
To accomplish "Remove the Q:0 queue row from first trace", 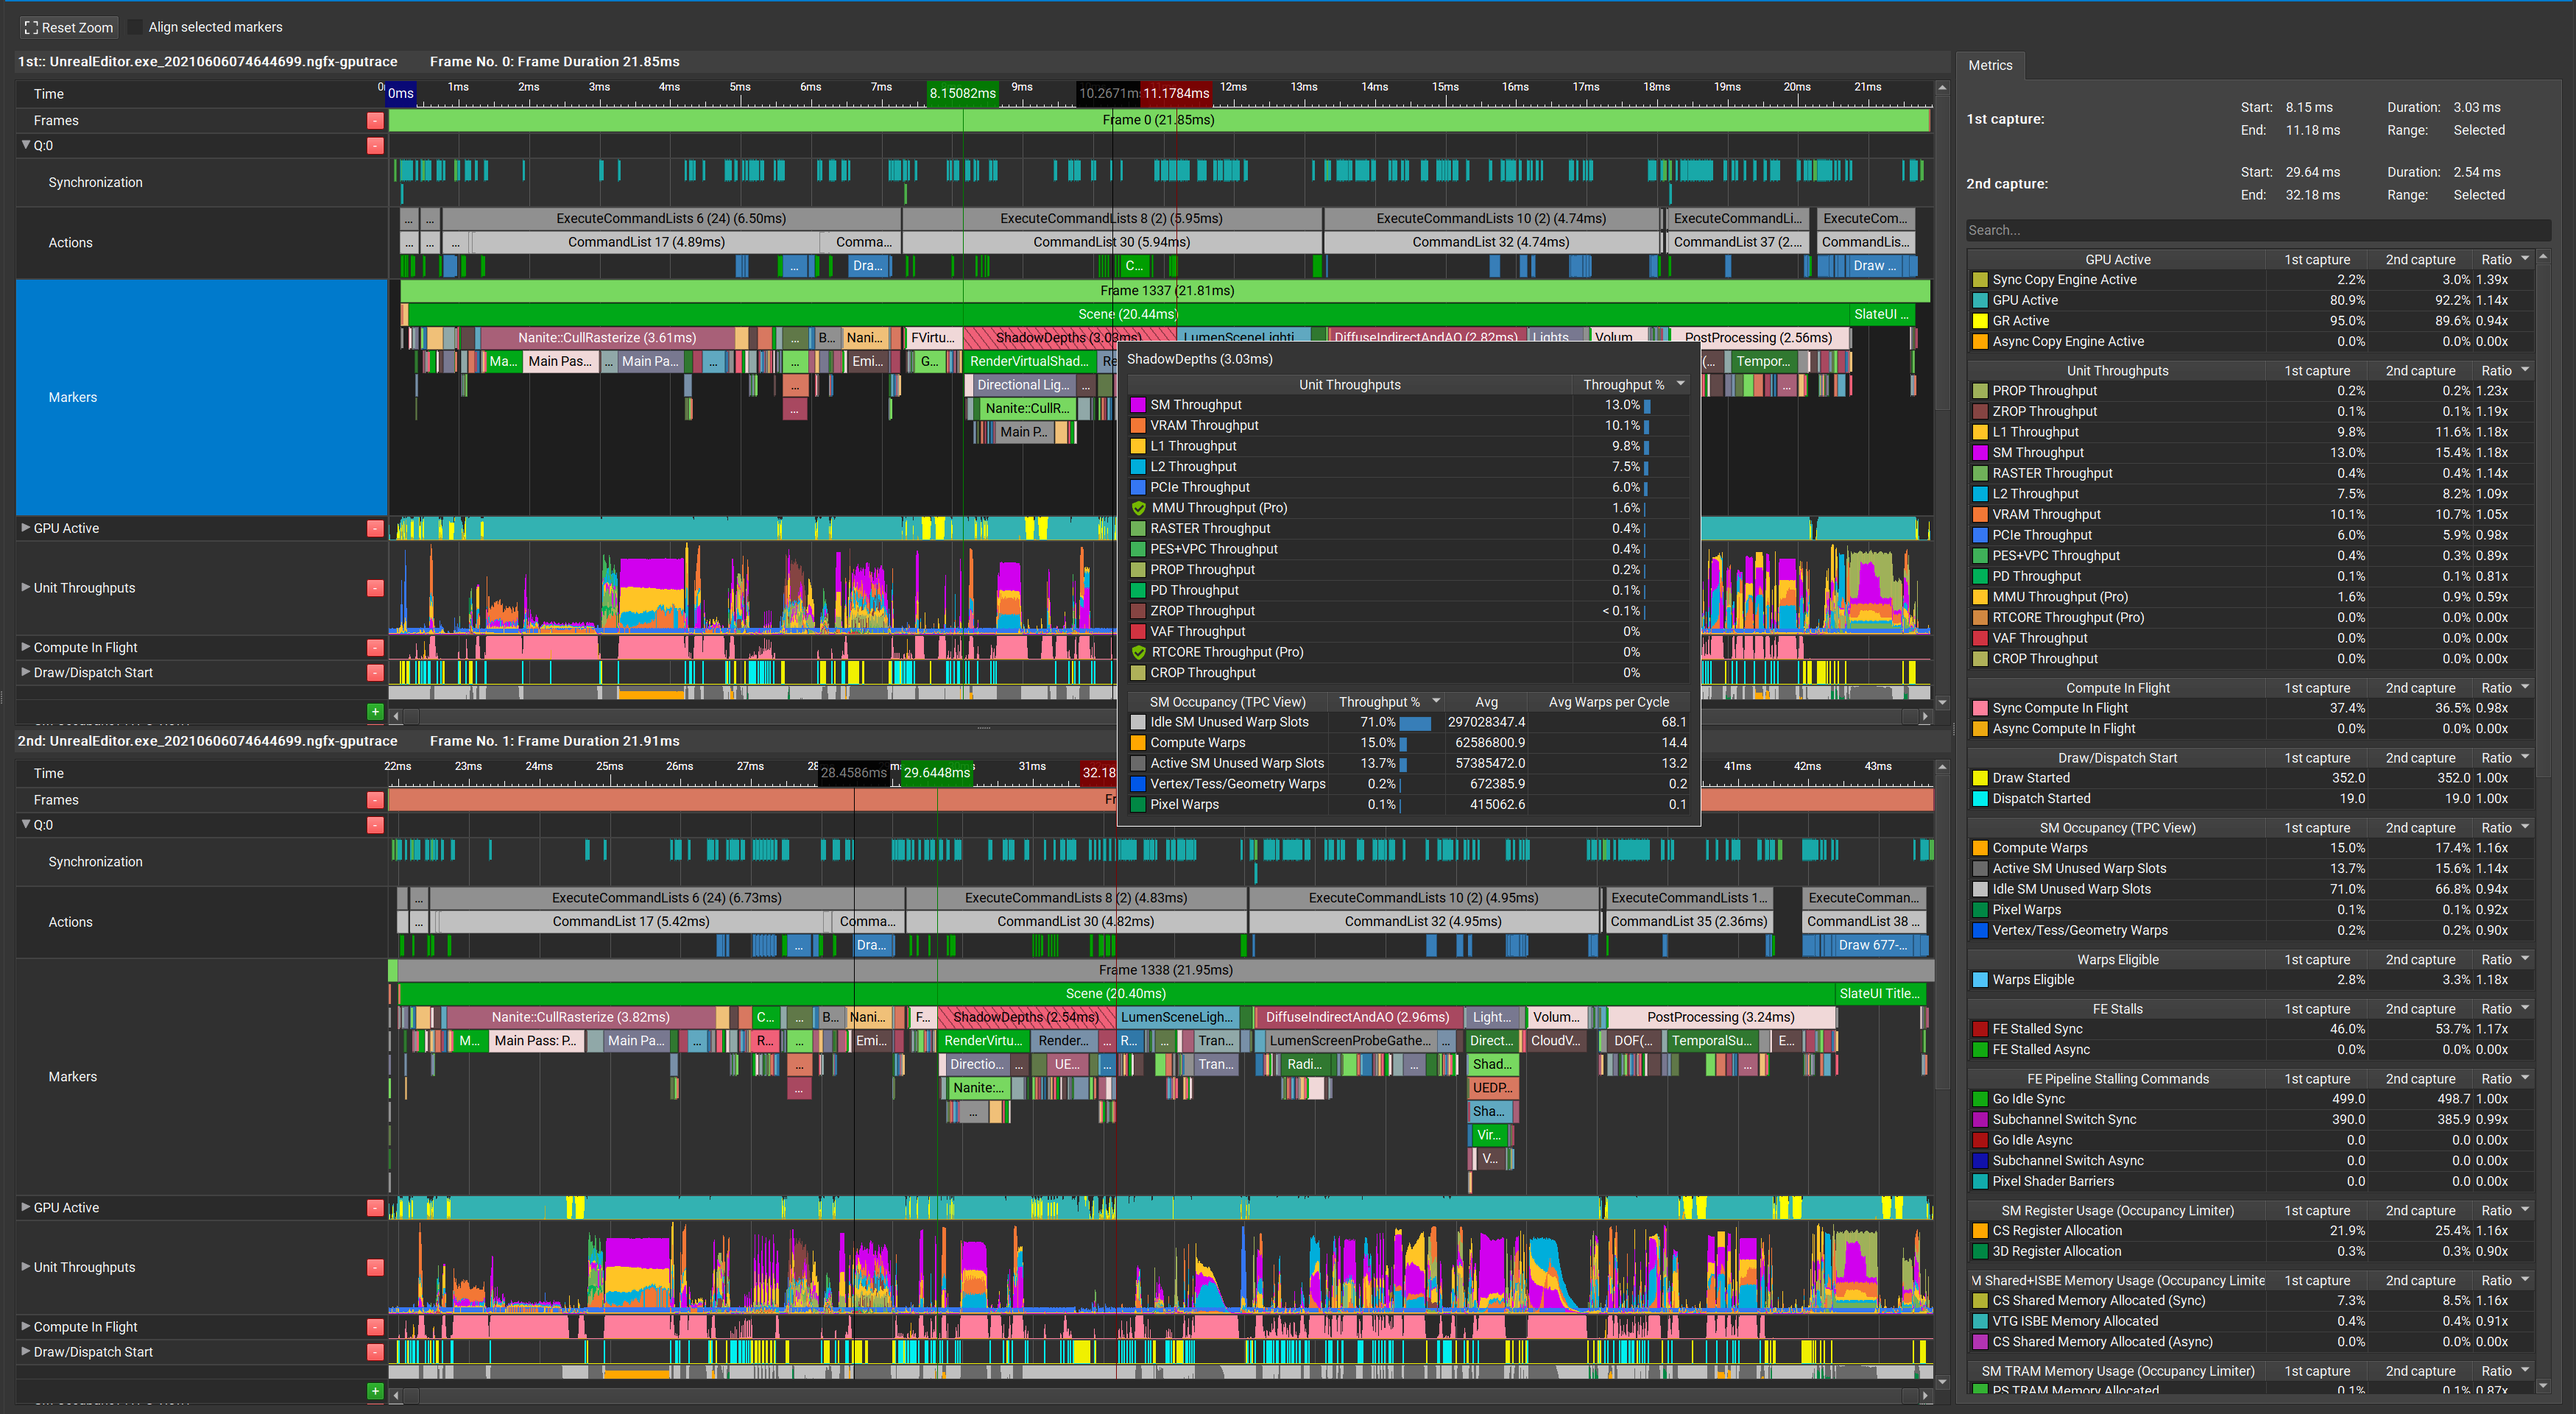I will (x=376, y=145).
